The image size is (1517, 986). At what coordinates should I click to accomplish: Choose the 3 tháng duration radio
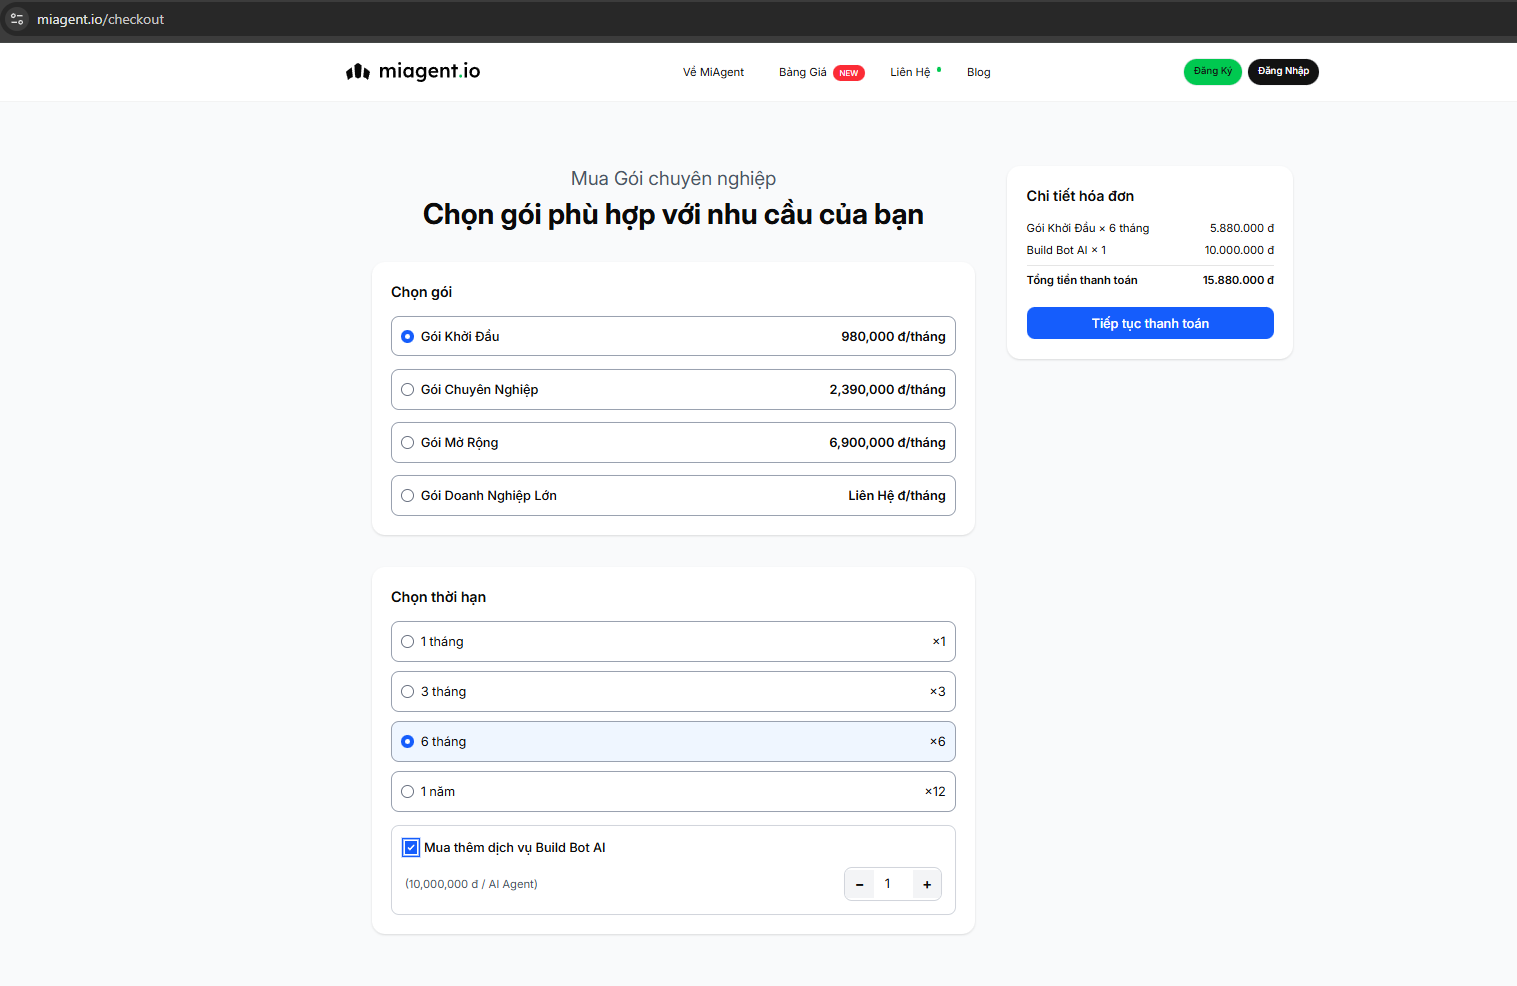(x=407, y=691)
